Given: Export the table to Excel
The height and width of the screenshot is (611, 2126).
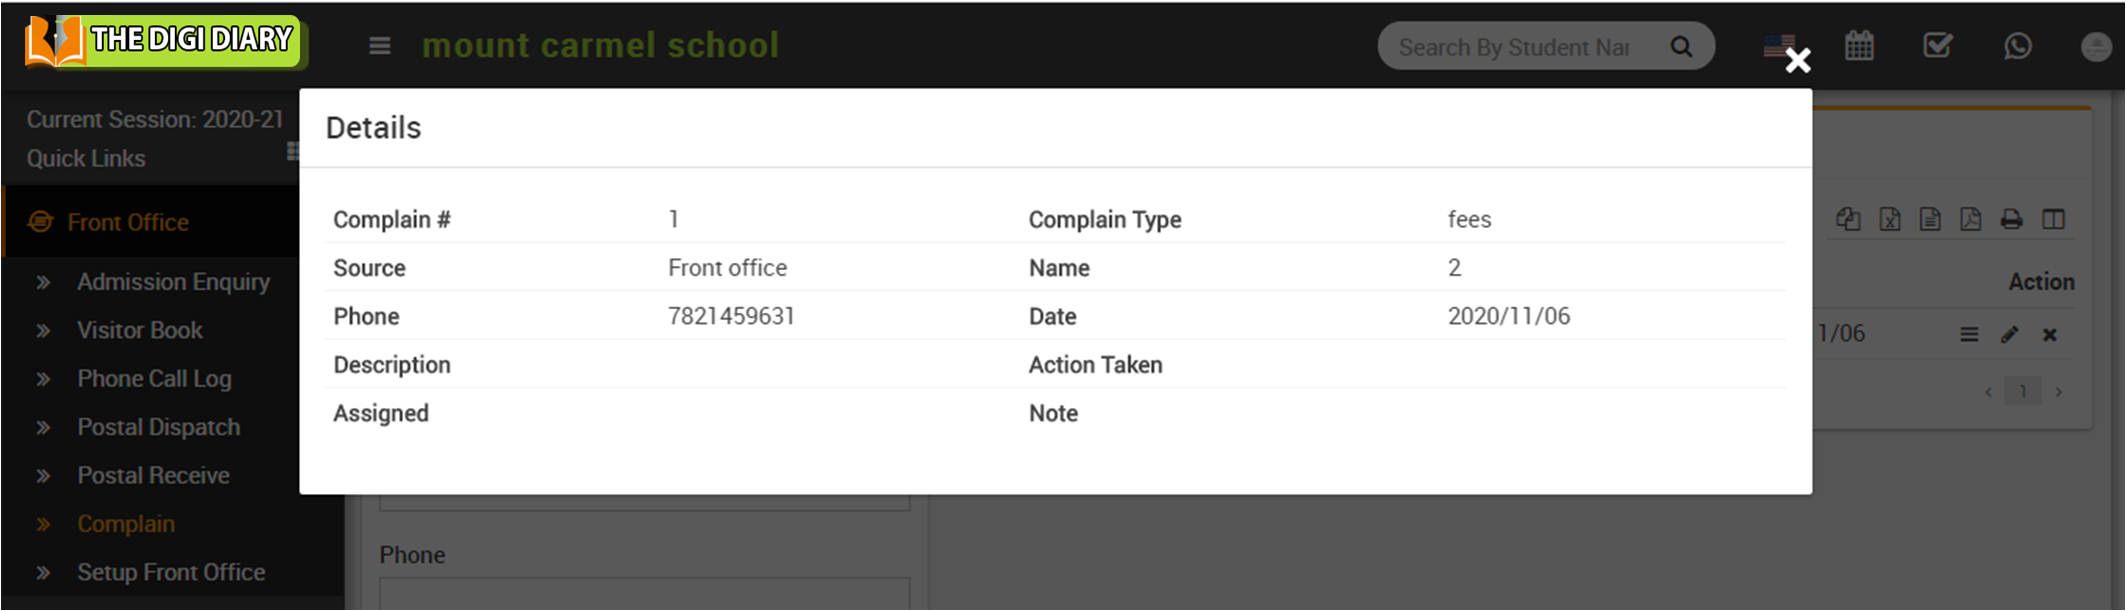Looking at the screenshot, I should [x=1889, y=219].
